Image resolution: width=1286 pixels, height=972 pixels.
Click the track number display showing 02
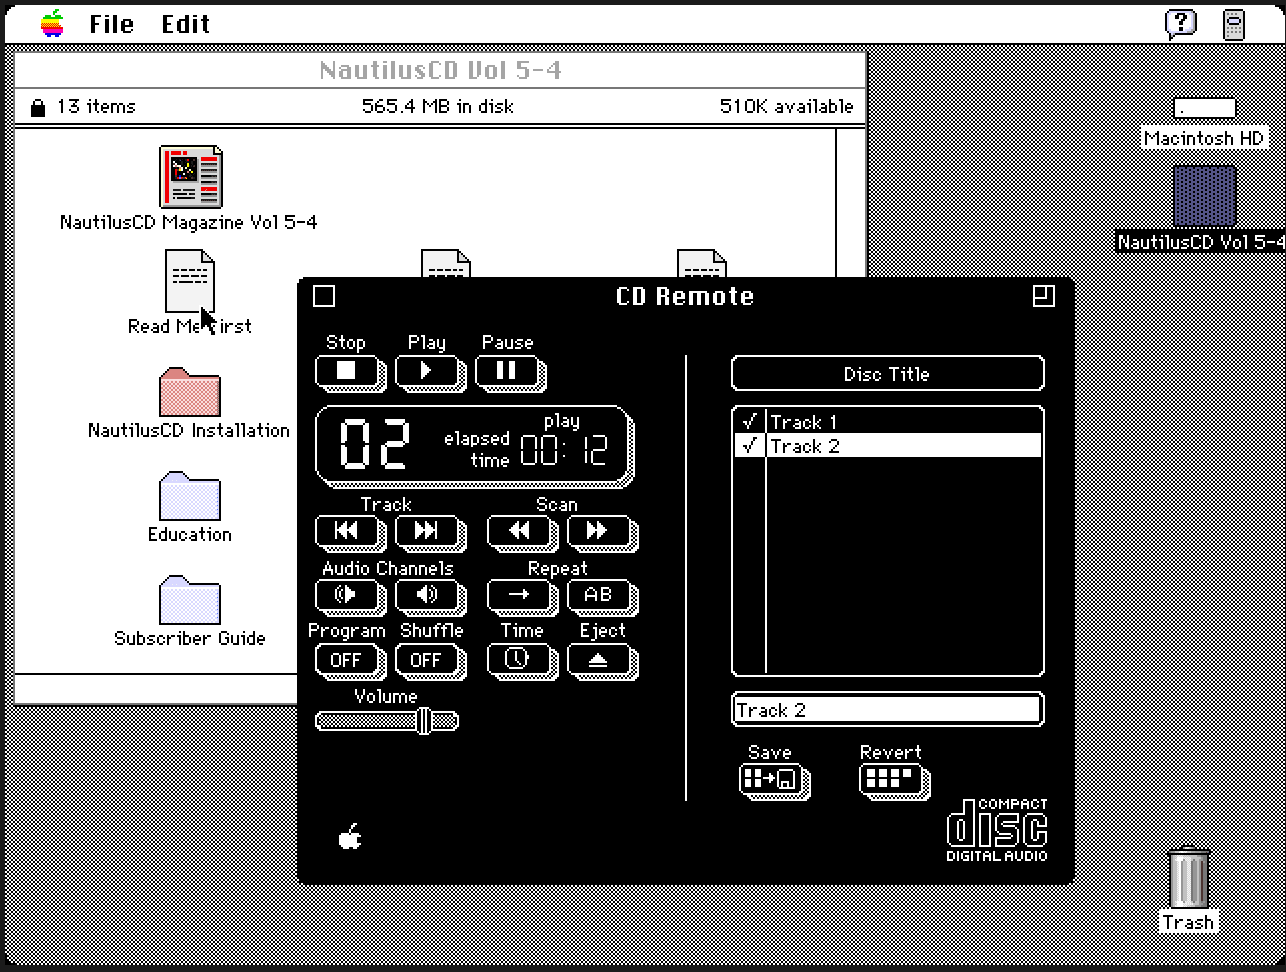point(374,445)
